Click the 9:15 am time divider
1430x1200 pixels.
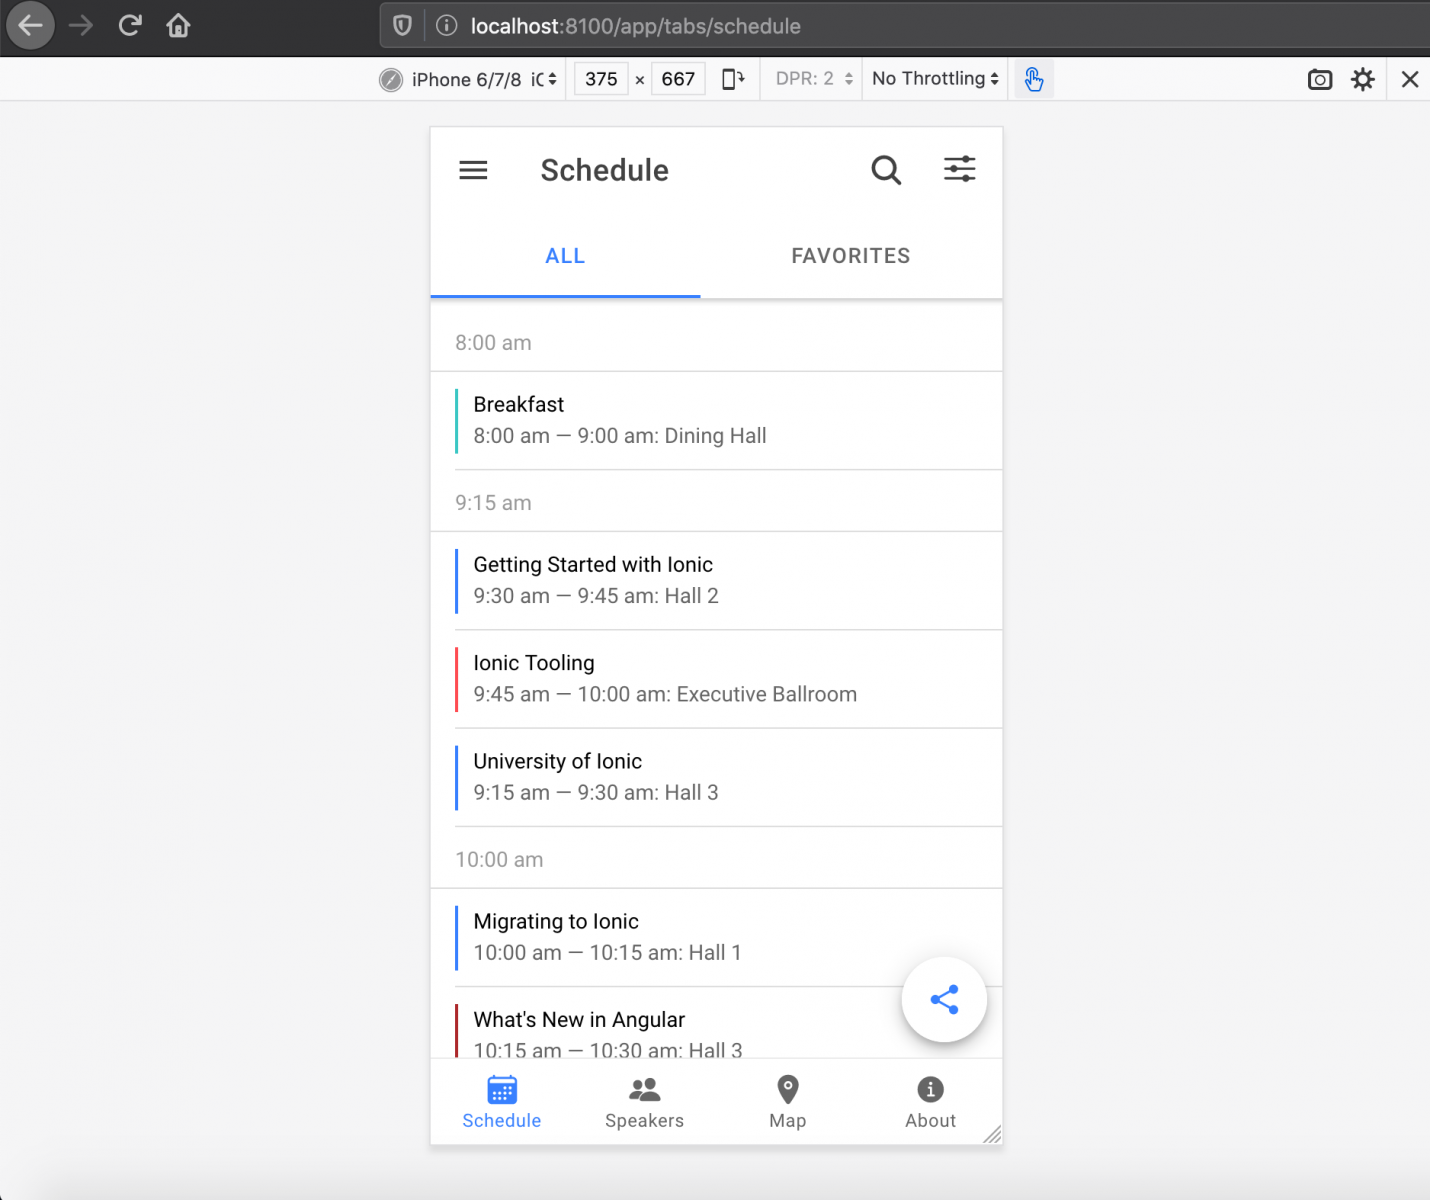tap(716, 501)
